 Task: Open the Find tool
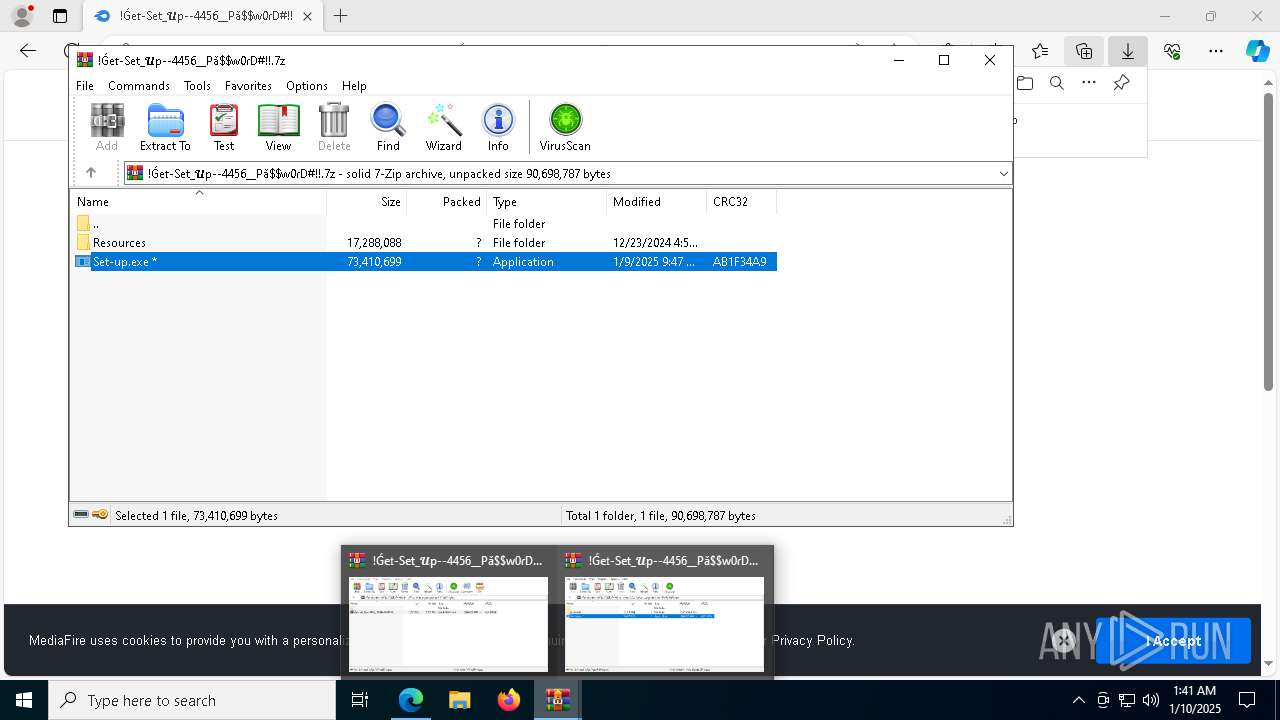pos(388,127)
